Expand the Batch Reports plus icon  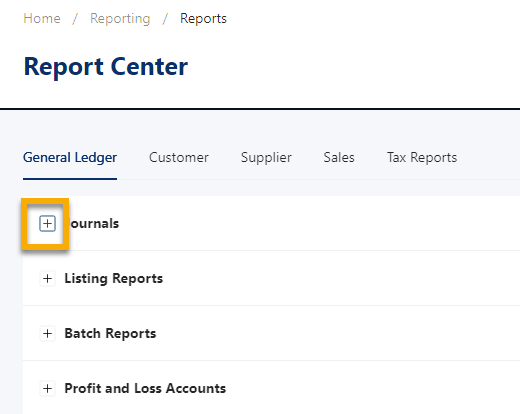pos(47,333)
